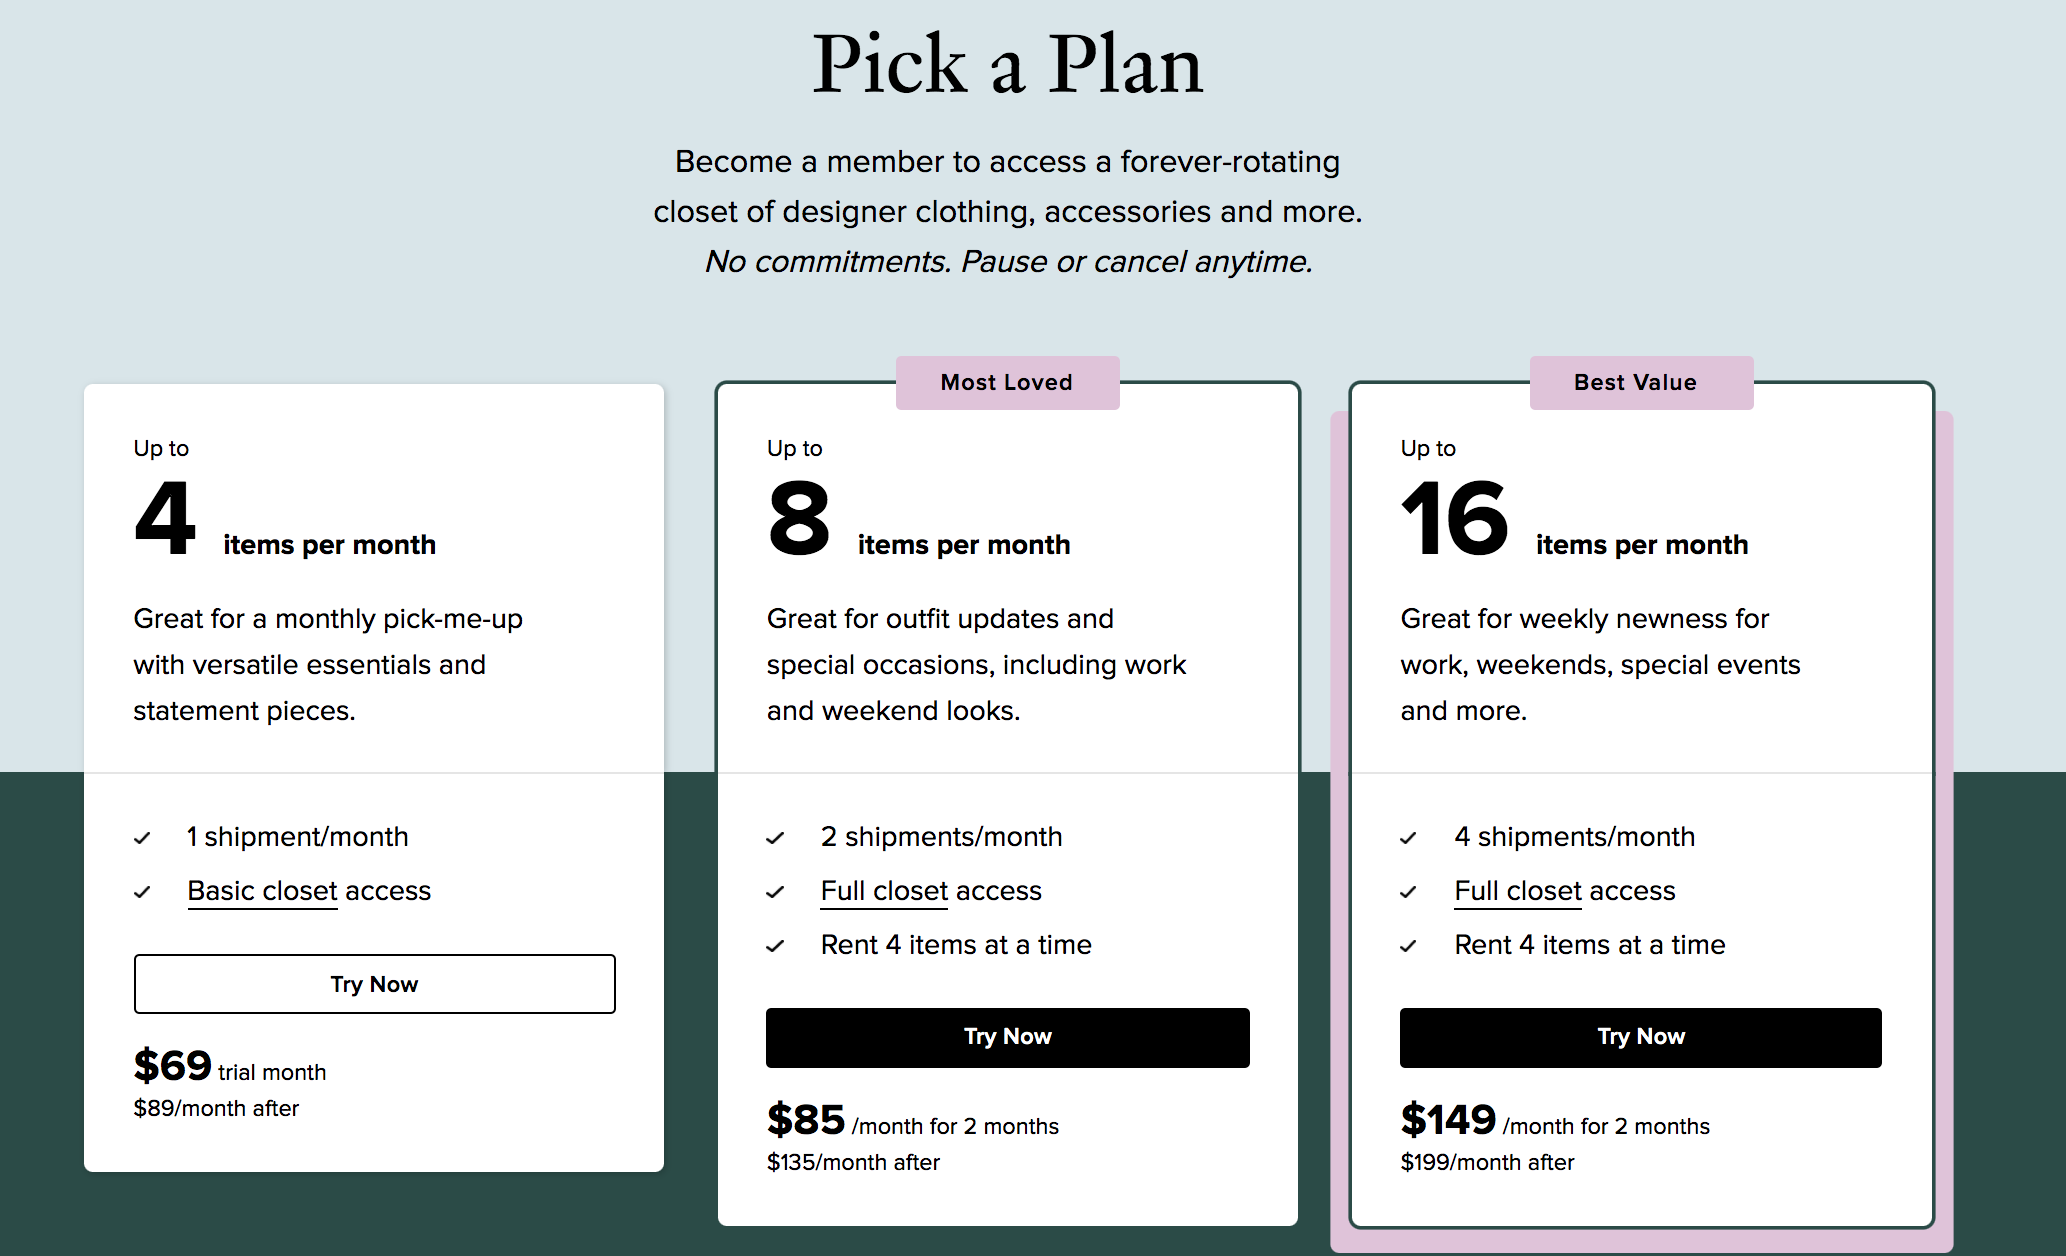Click the Full closet access checkmark in 16-item plan
Viewport: 2066px width, 1256px height.
[x=1408, y=892]
